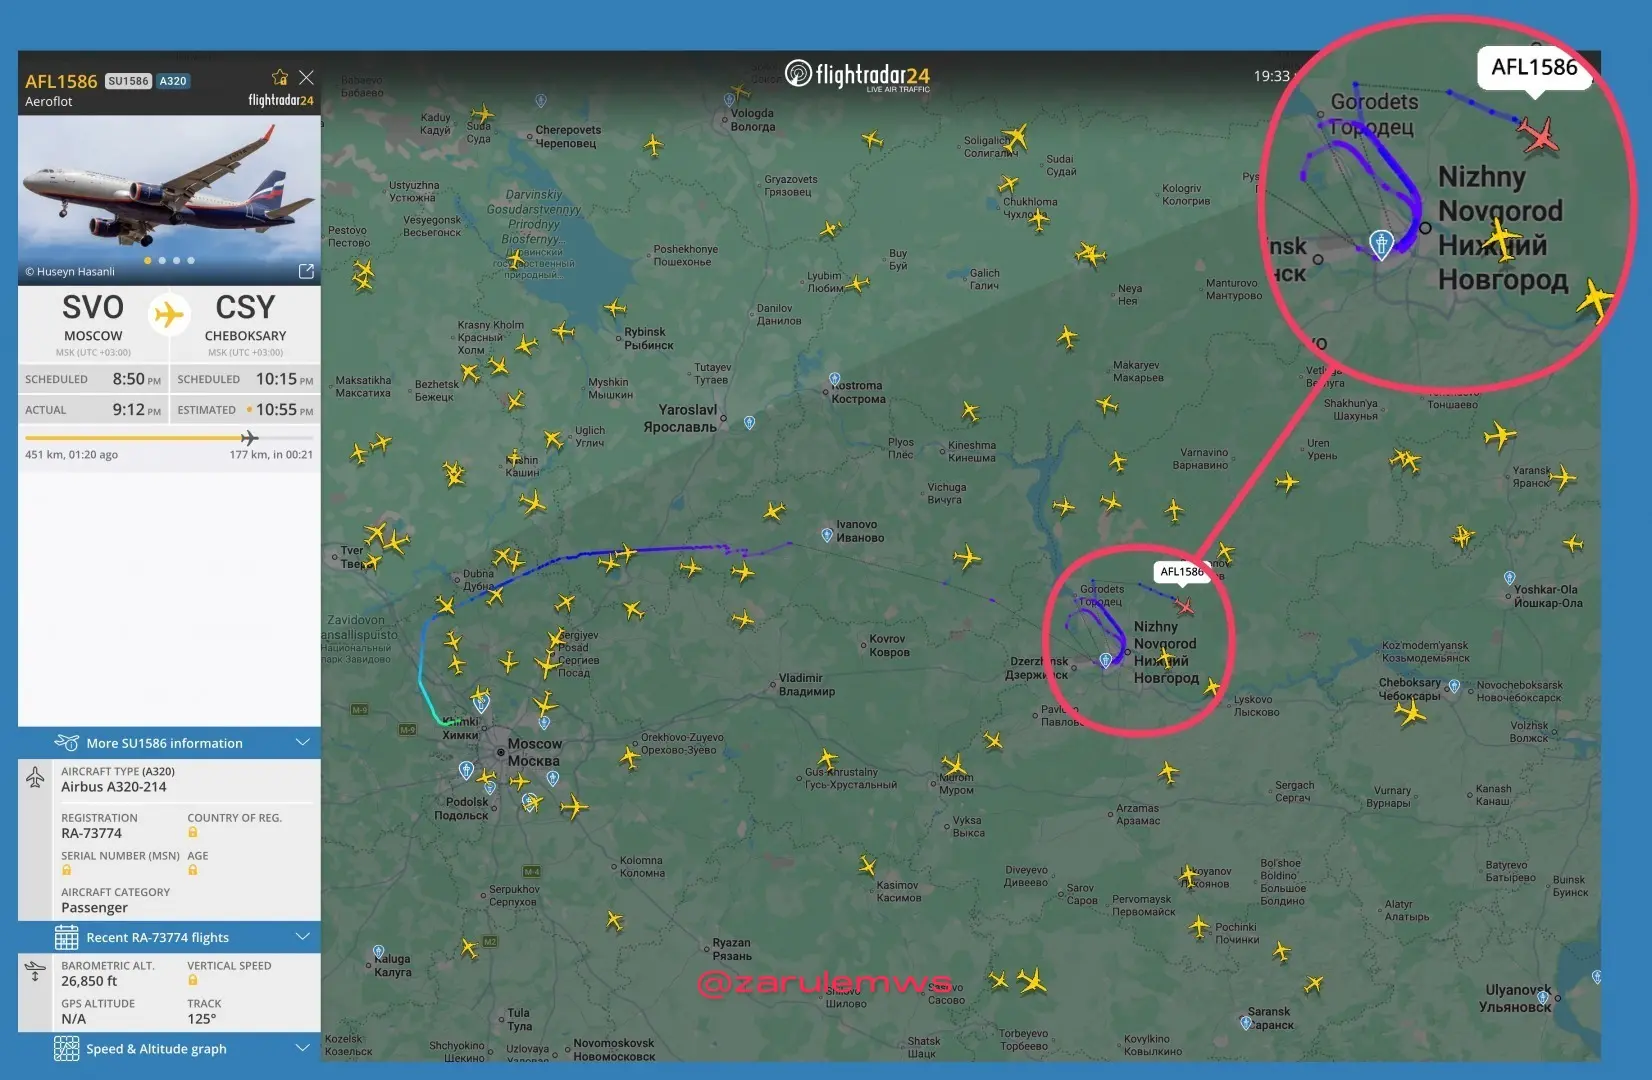Select the fourth photo carousel dot
Image resolution: width=1652 pixels, height=1080 pixels.
(x=191, y=260)
